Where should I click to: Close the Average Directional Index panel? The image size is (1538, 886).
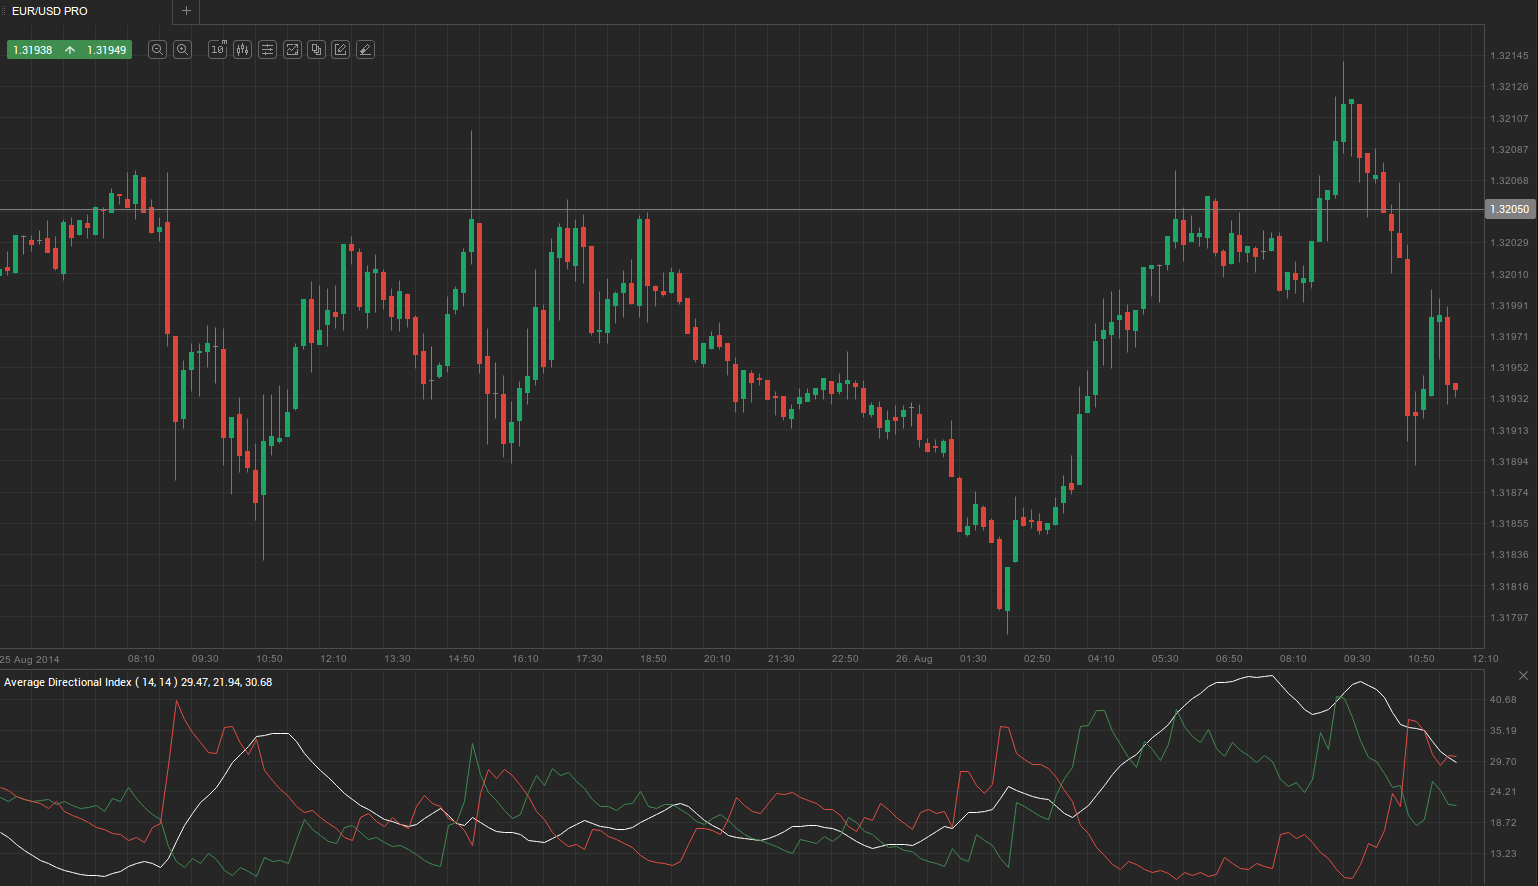point(1523,676)
